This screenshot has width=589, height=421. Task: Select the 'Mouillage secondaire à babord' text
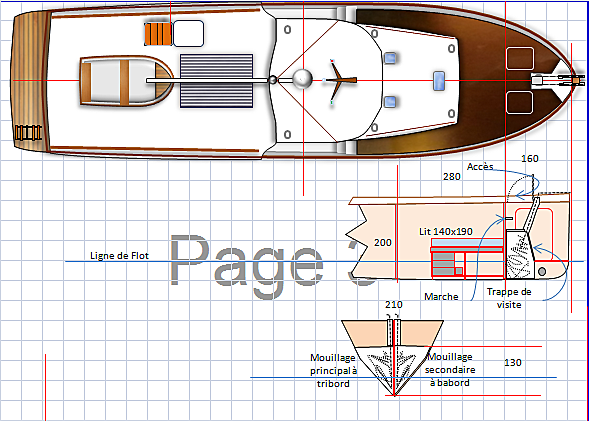coord(450,370)
